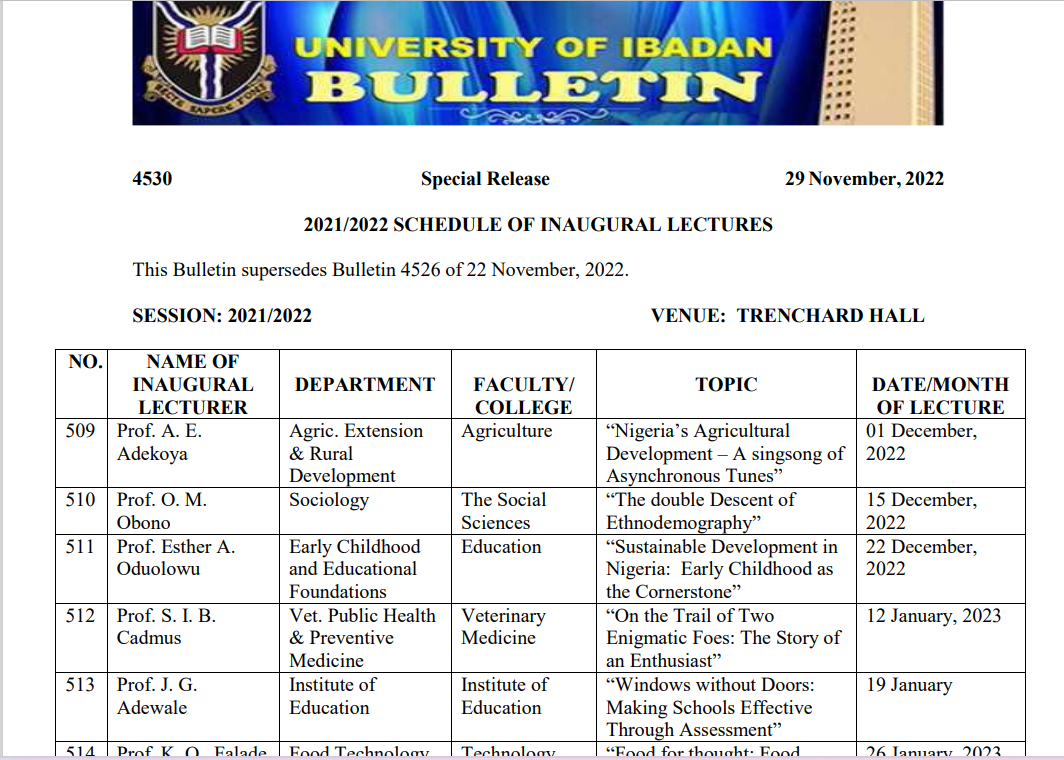Image resolution: width=1064 pixels, height=760 pixels.
Task: Click the NAME OF INAUGURAL LECTURER column header
Action: pyautogui.click(x=193, y=384)
